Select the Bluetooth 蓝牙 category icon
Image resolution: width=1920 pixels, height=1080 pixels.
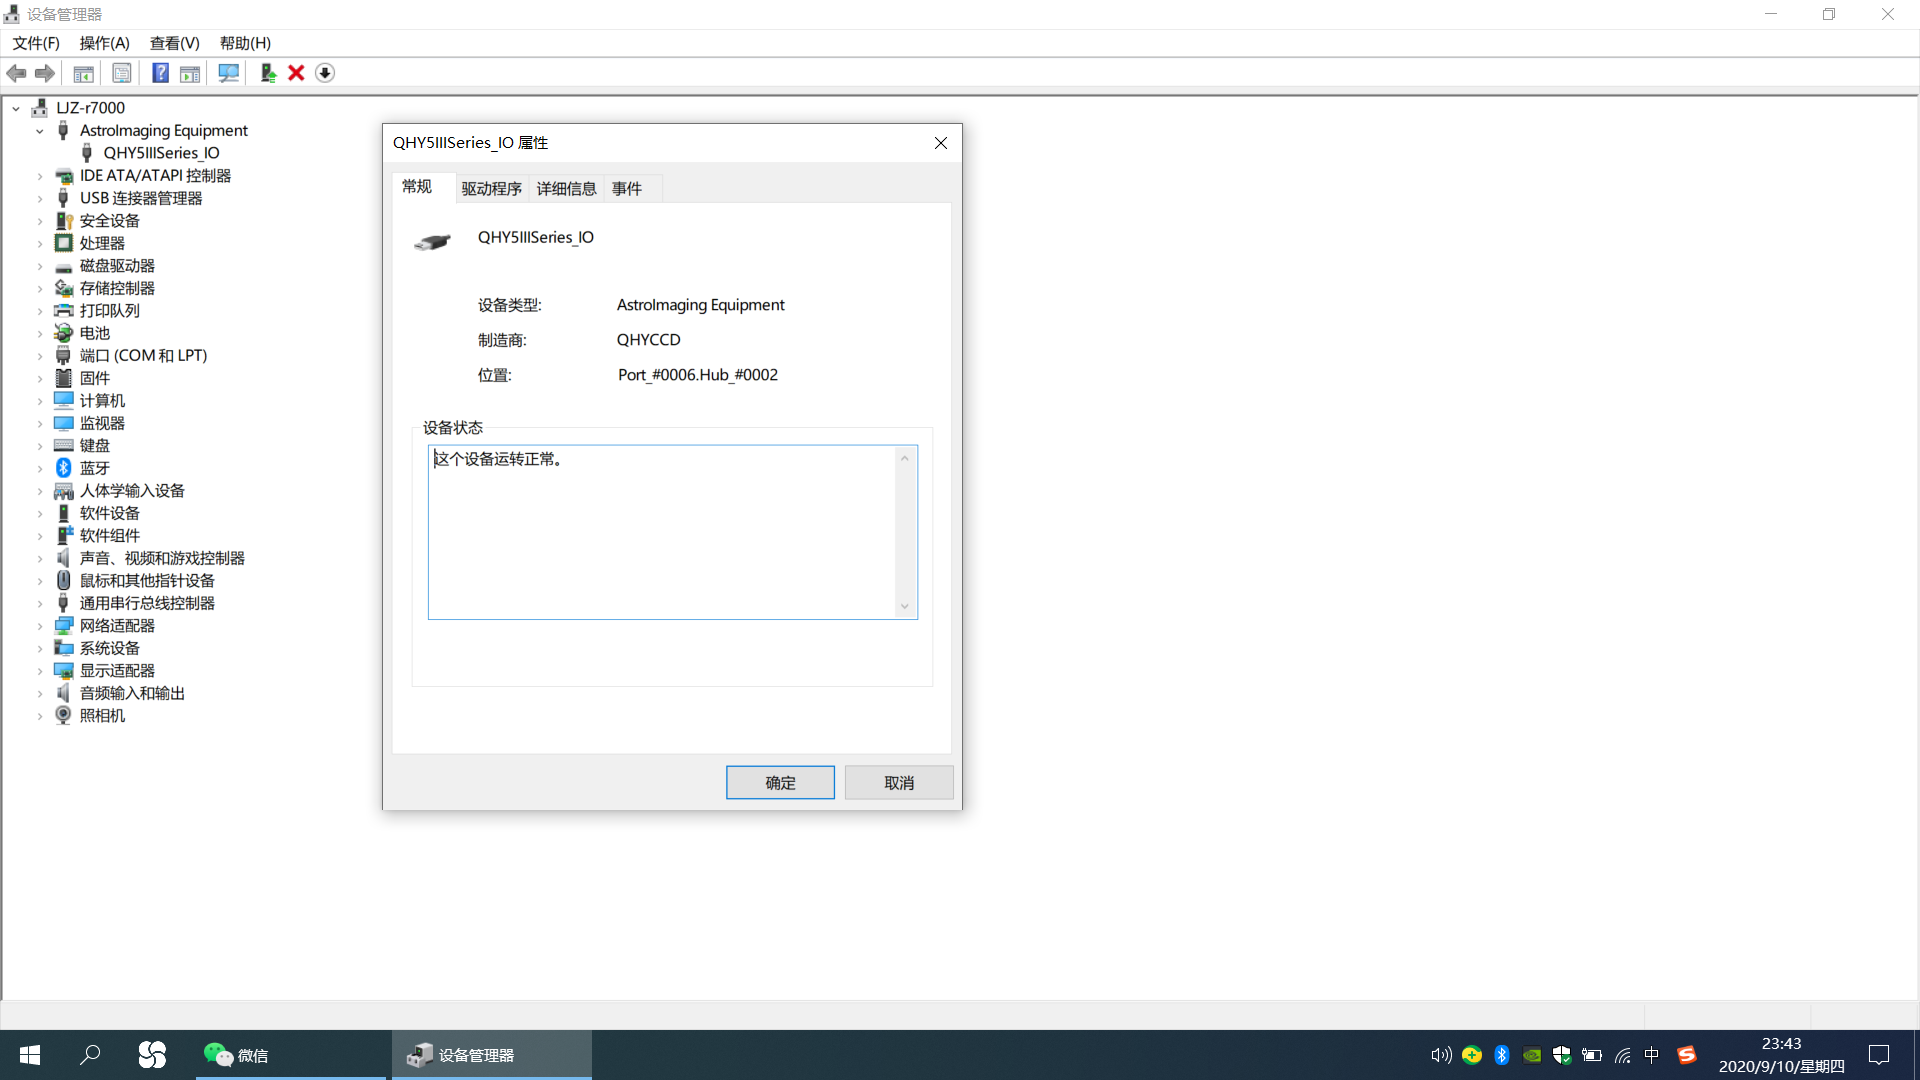(64, 468)
